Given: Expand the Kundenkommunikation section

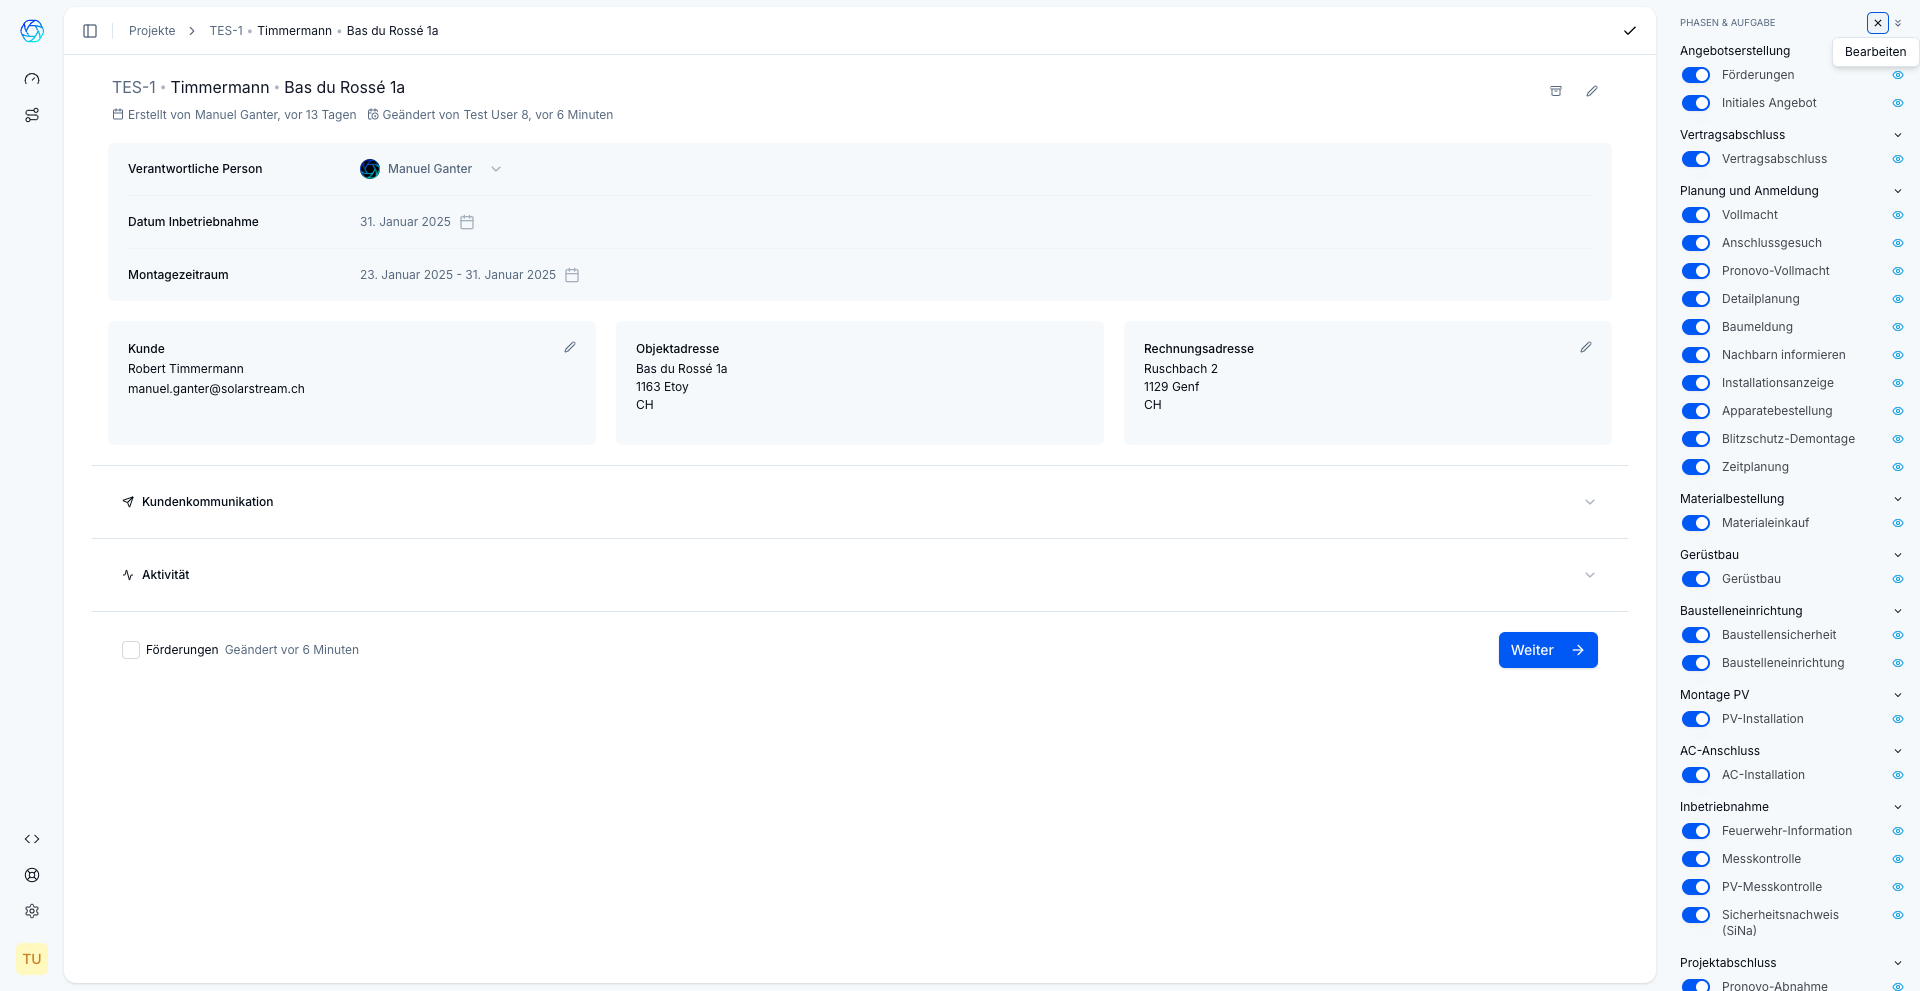Looking at the screenshot, I should (1590, 502).
